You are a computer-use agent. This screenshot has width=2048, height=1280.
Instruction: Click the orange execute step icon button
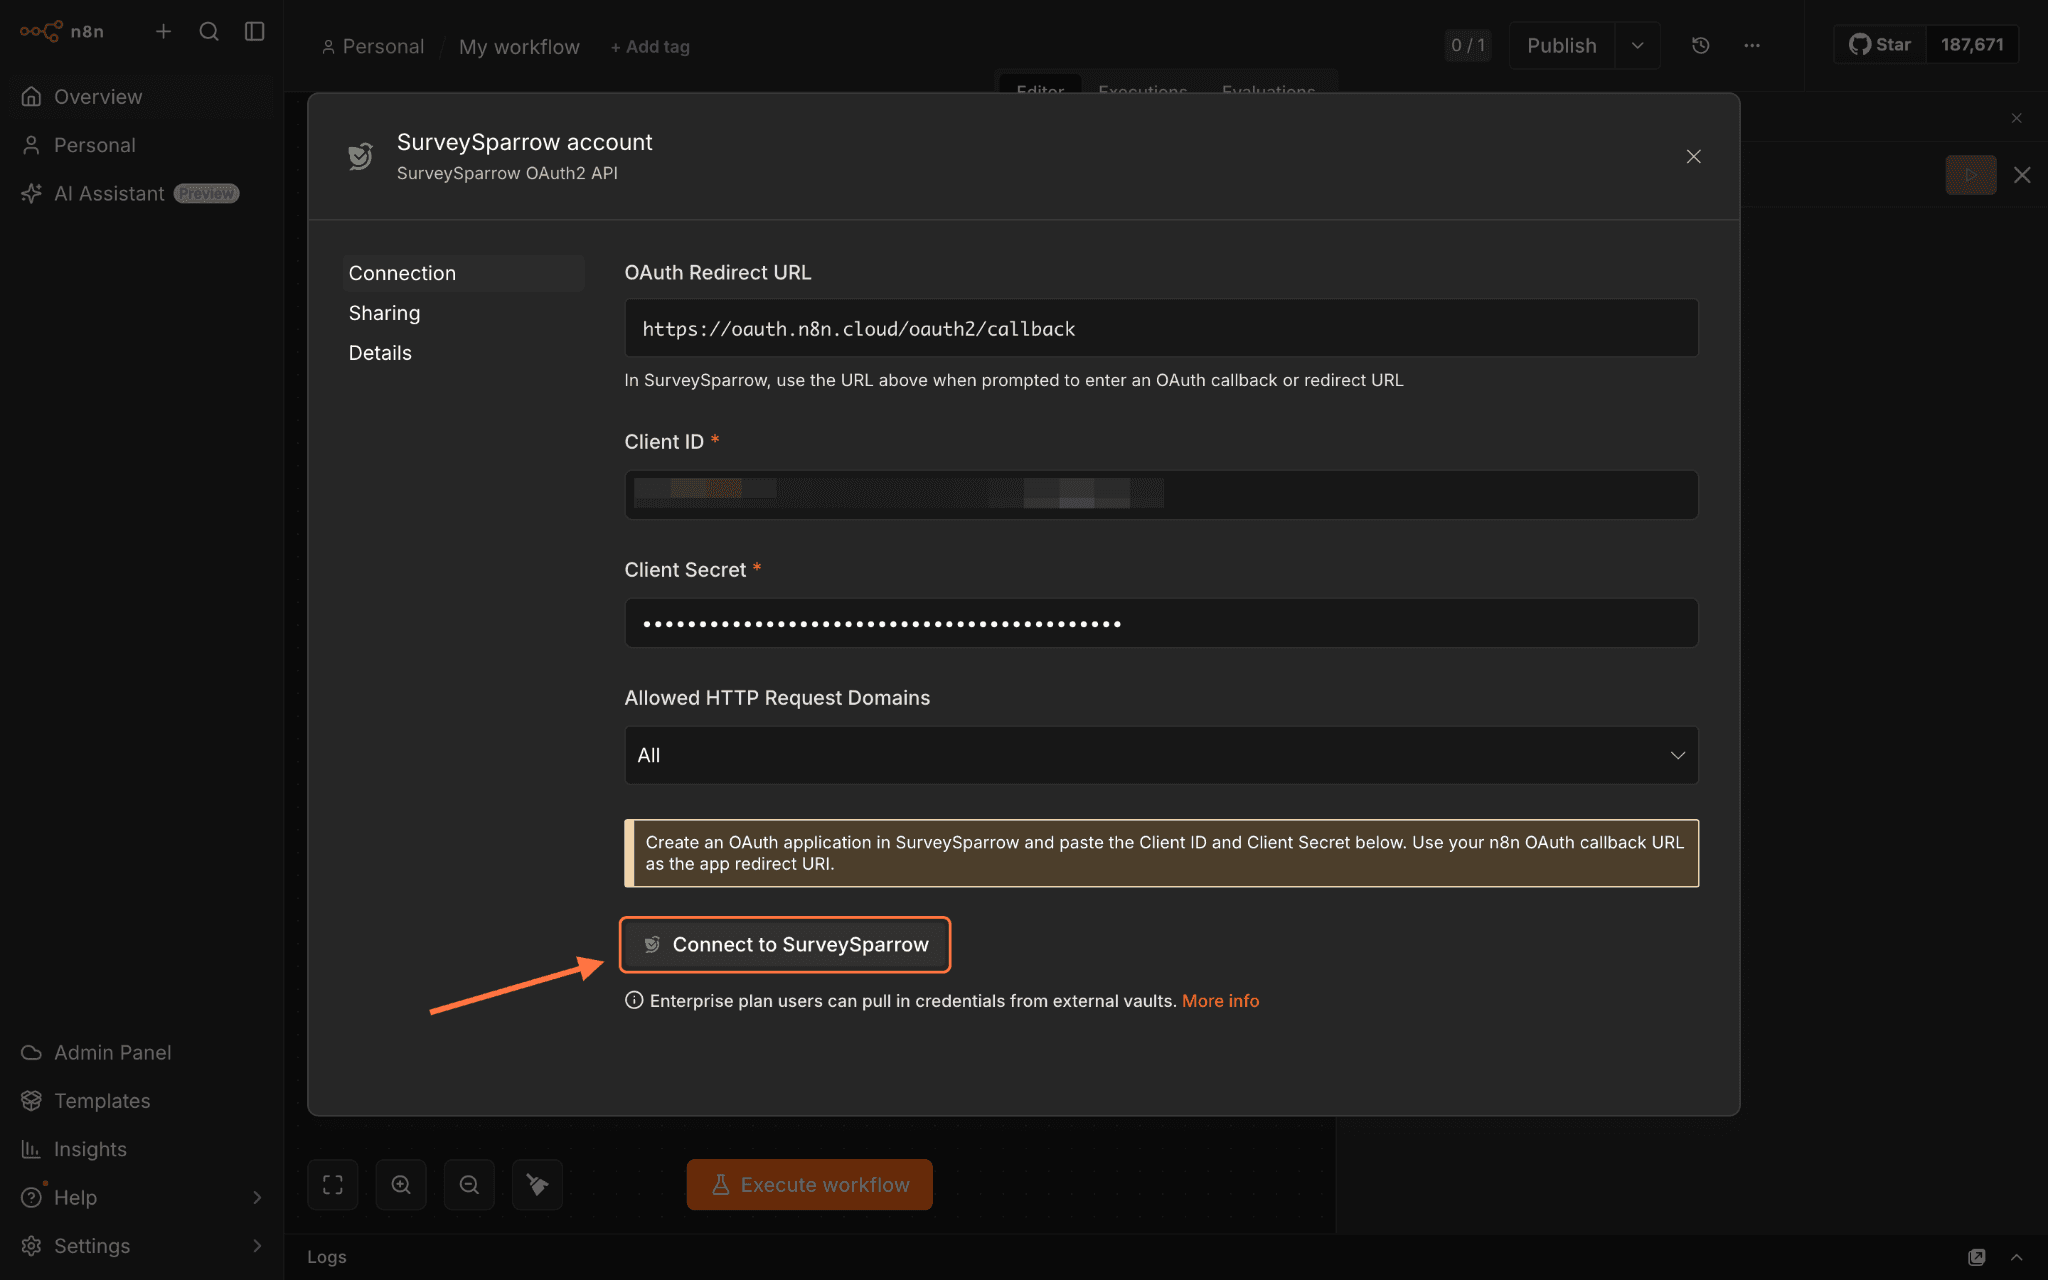1970,175
